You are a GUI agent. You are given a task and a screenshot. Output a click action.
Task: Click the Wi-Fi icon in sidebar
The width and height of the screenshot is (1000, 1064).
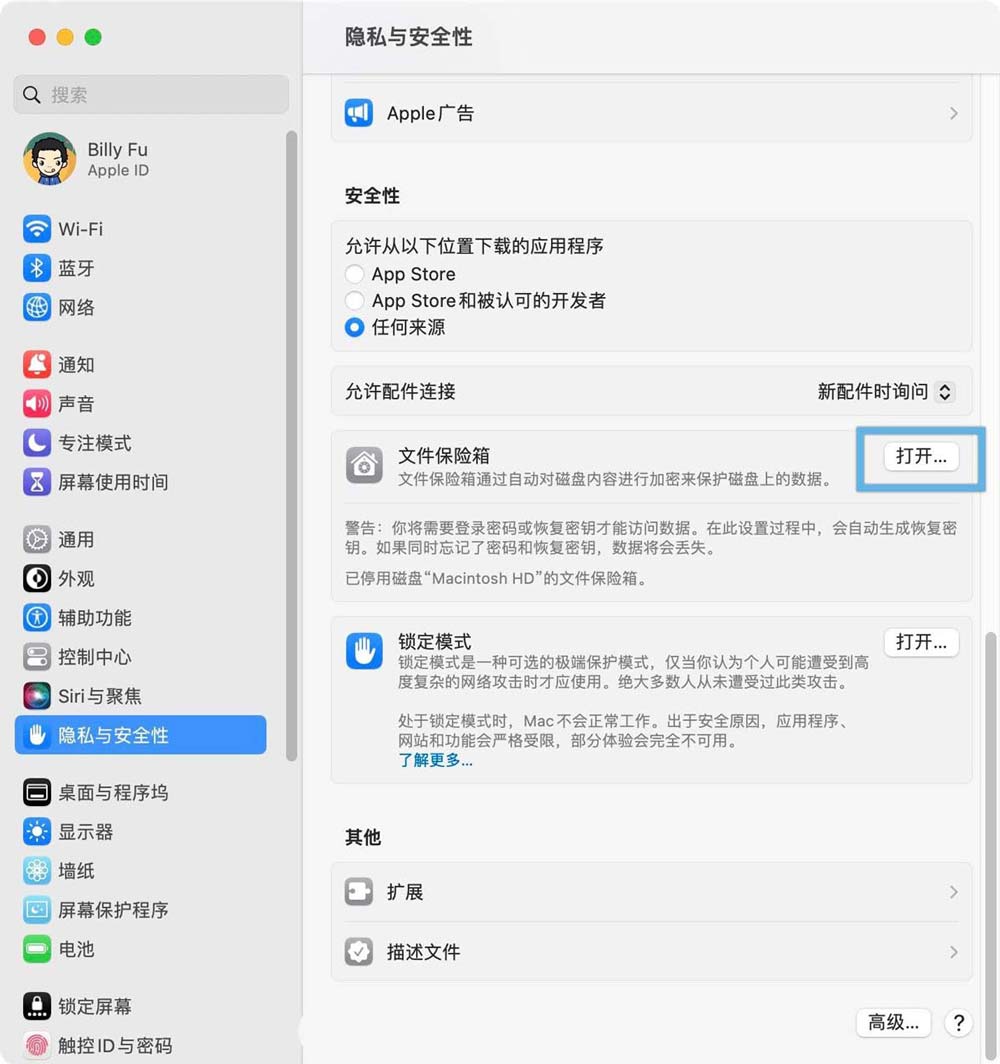coord(37,229)
